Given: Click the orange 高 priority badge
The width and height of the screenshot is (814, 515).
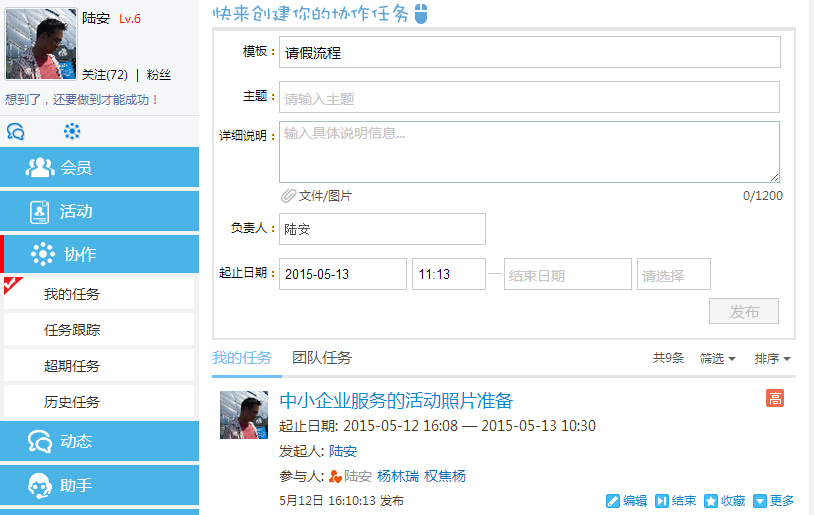Looking at the screenshot, I should (775, 399).
